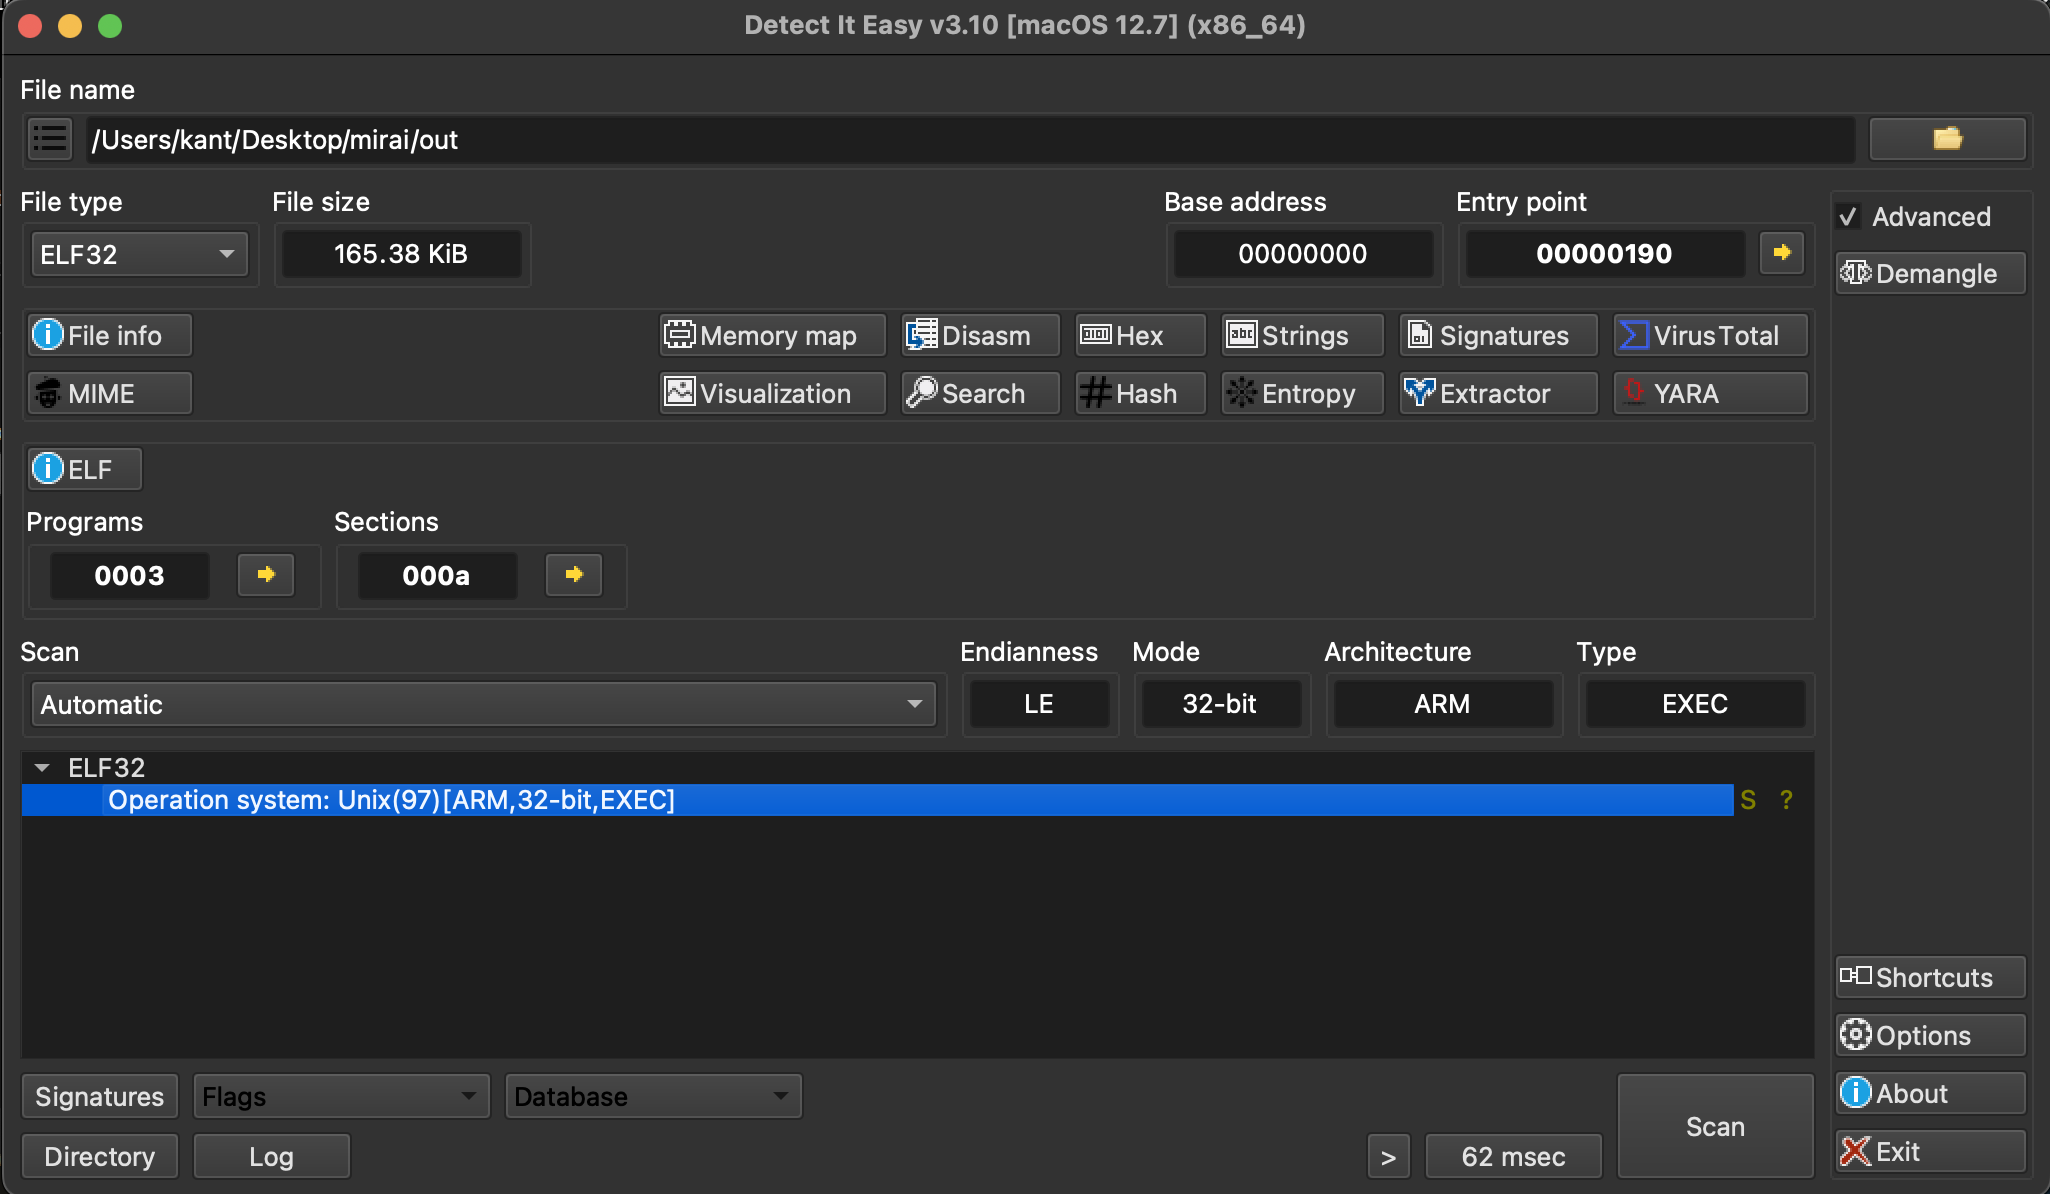Open the File info panel
This screenshot has width=2050, height=1194.
109,335
